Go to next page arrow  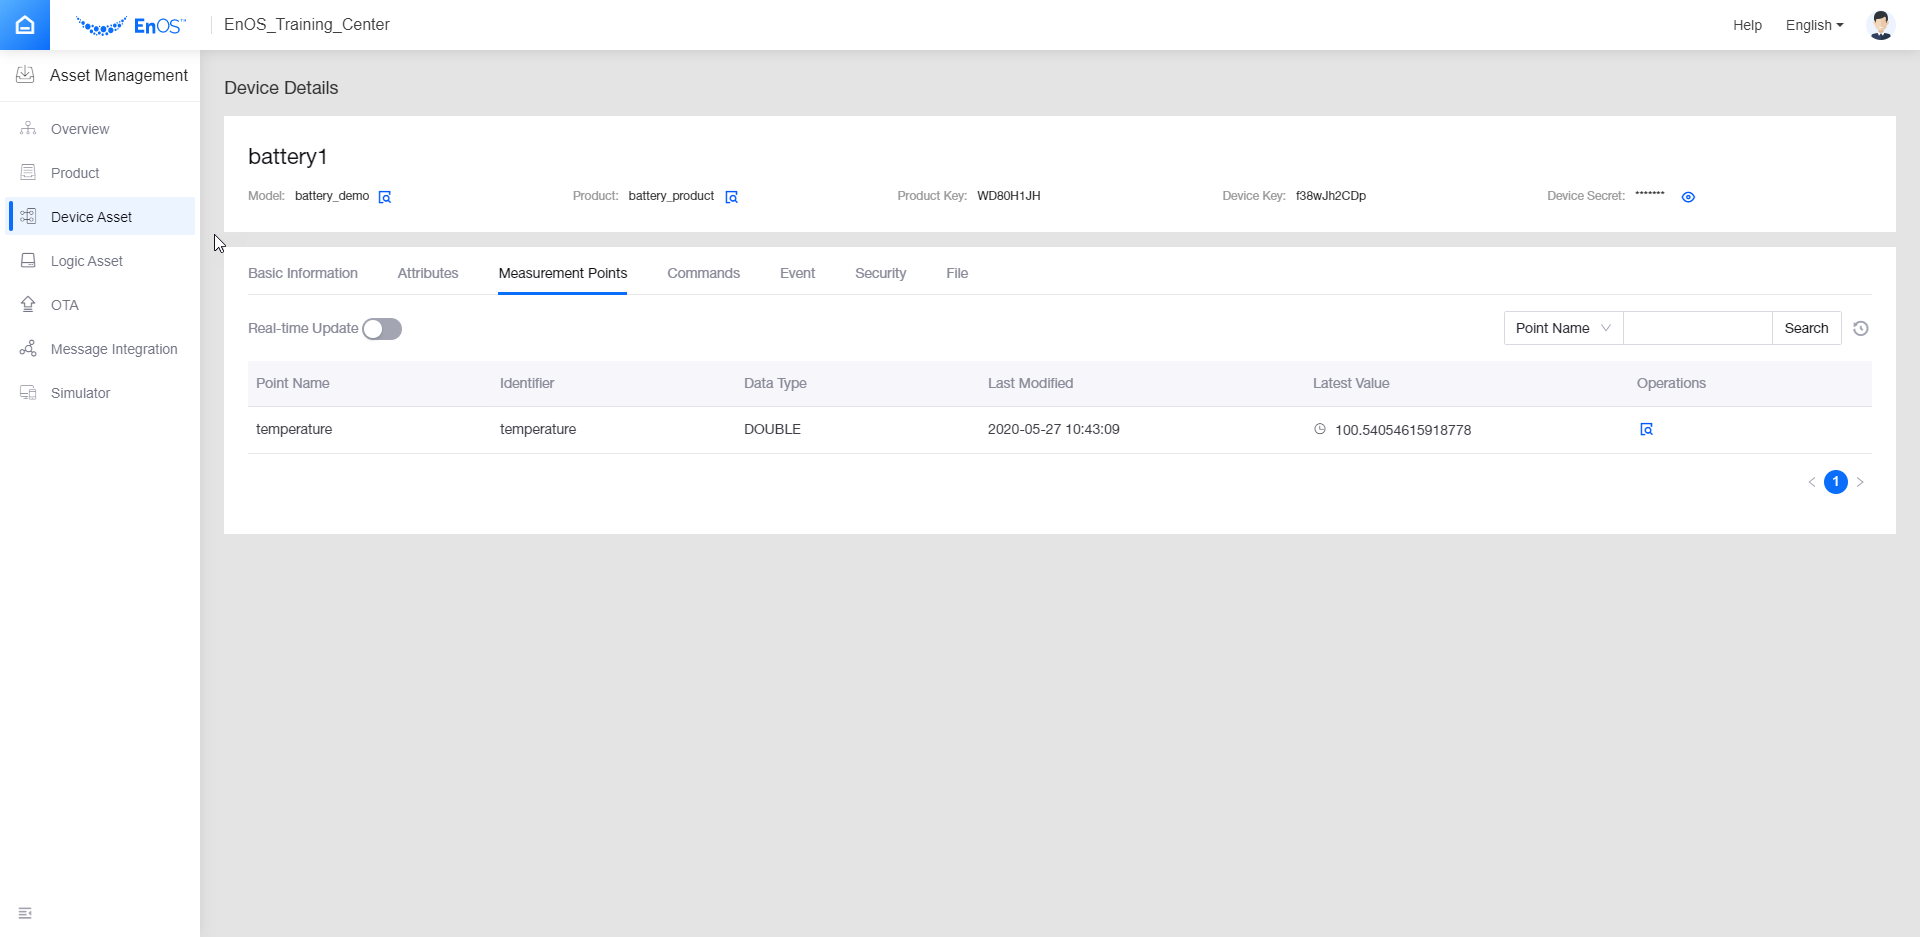pyautogui.click(x=1860, y=482)
